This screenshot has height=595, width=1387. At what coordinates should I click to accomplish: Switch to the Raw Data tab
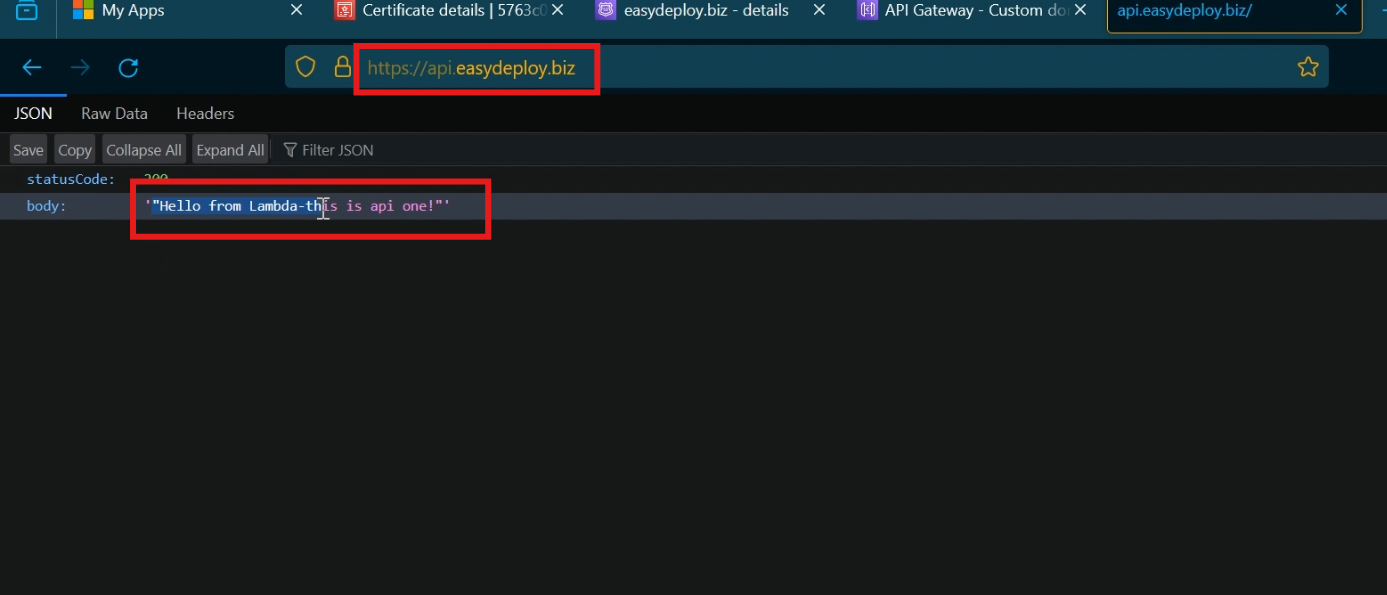(114, 114)
